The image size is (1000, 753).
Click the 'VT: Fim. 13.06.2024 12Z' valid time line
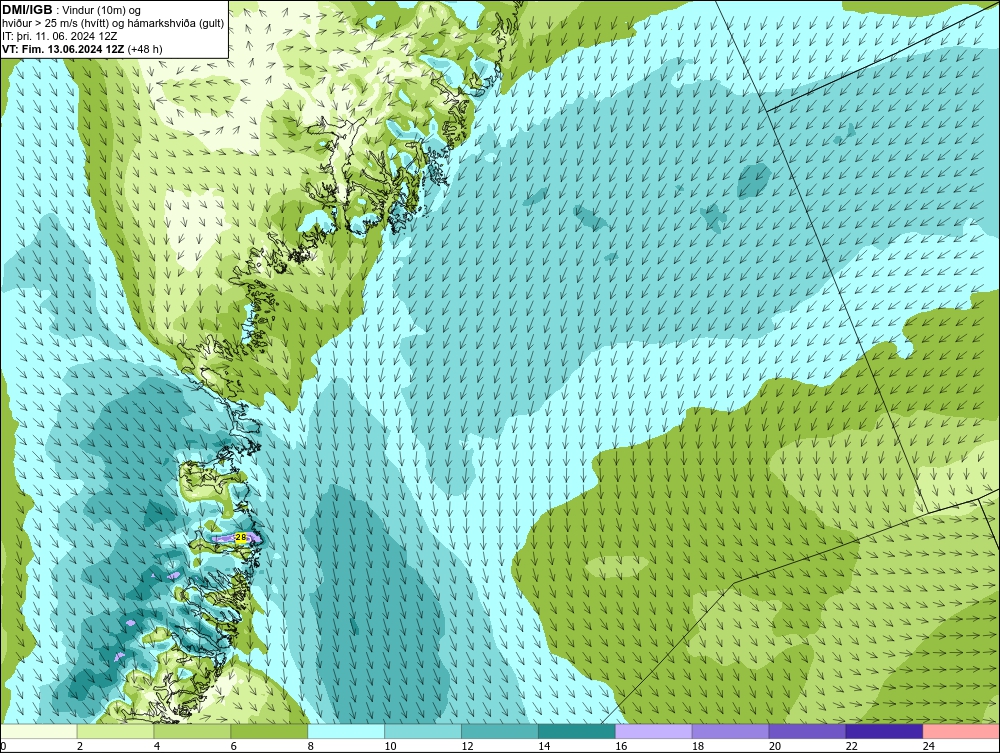(x=82, y=49)
